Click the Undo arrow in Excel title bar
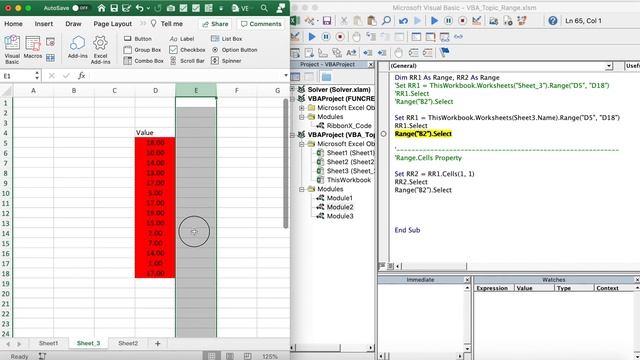 140,8
